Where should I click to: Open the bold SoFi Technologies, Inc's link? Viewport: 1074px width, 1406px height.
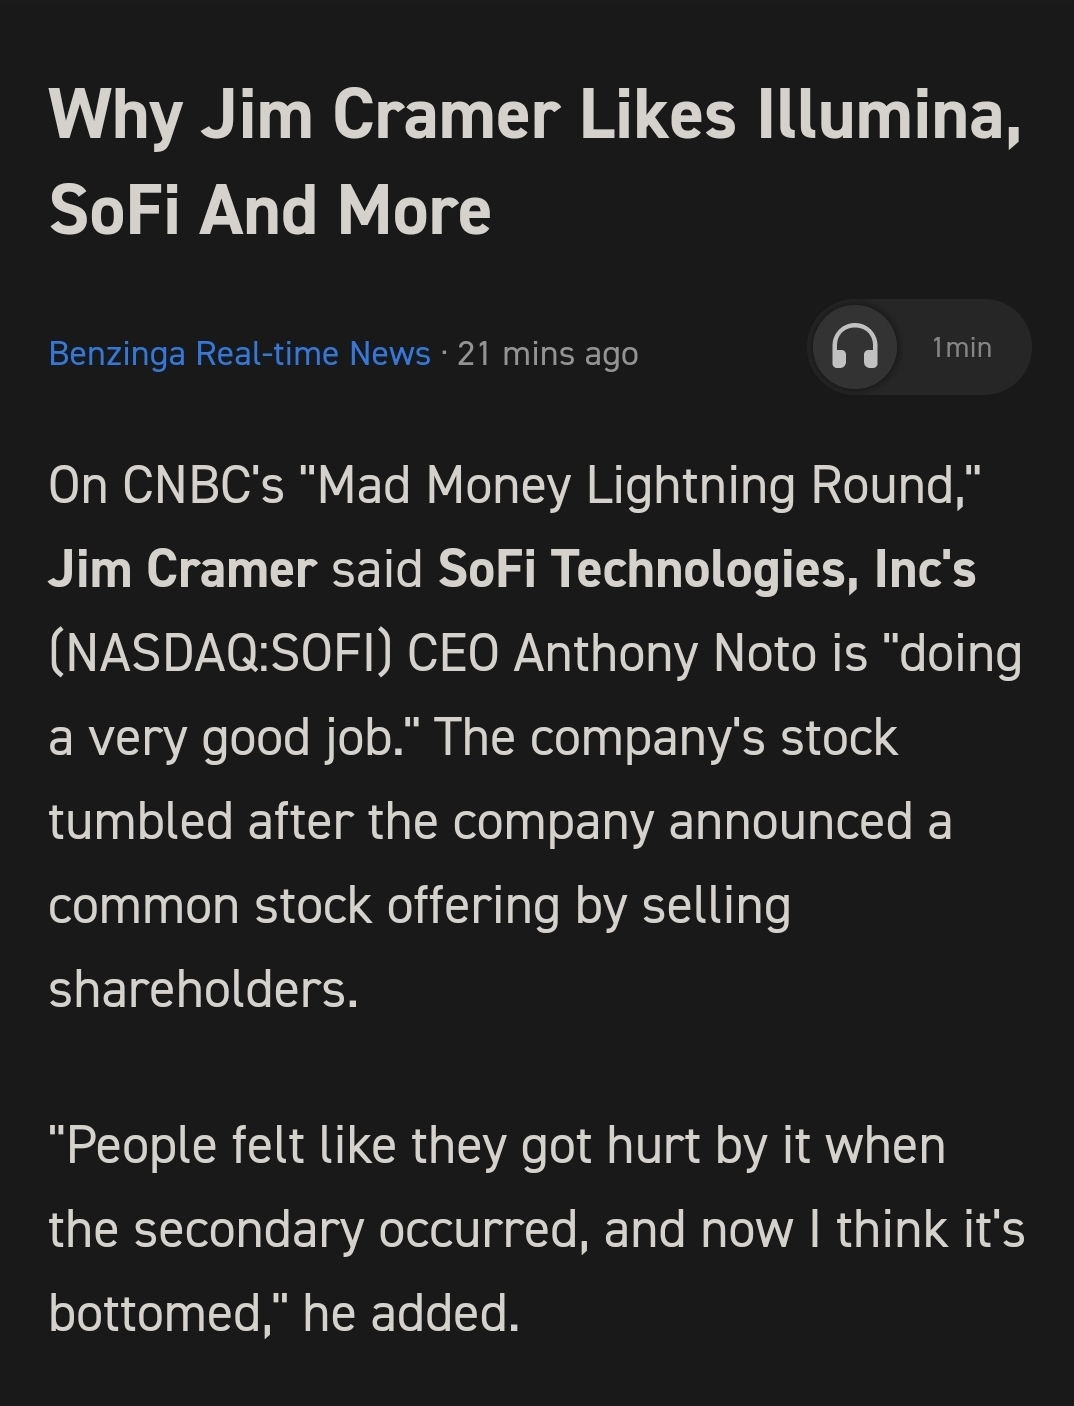[x=707, y=569]
